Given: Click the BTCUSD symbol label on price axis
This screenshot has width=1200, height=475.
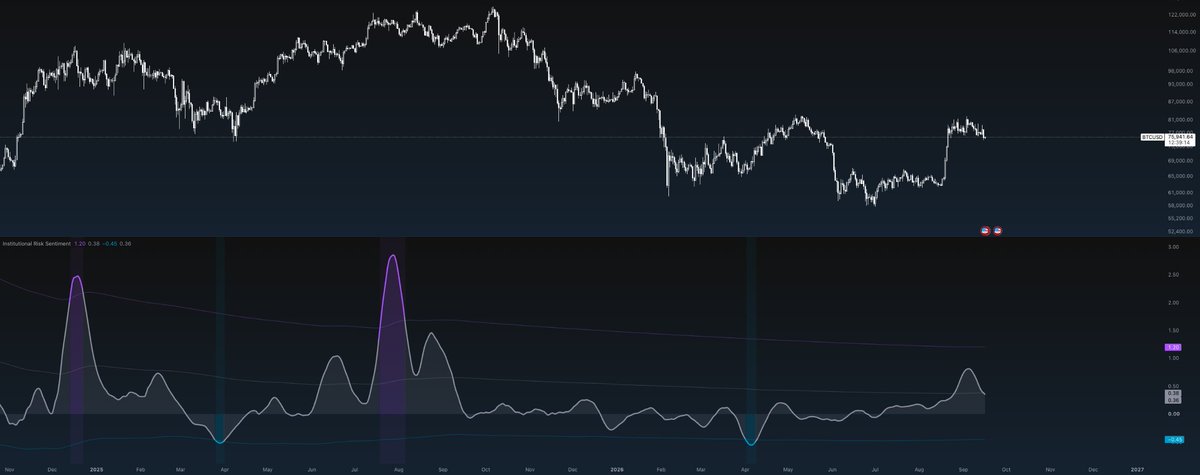Looking at the screenshot, I should click(1152, 136).
